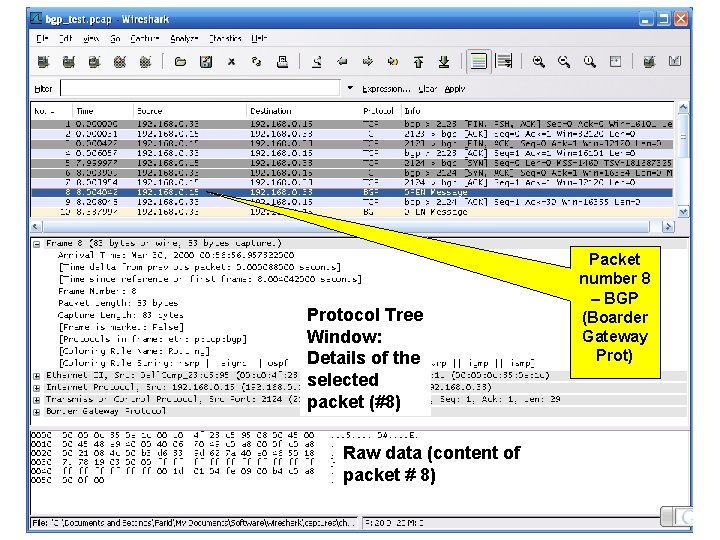The width and height of the screenshot is (720, 540).
Task: Click the Apply filter button
Action: (x=455, y=89)
